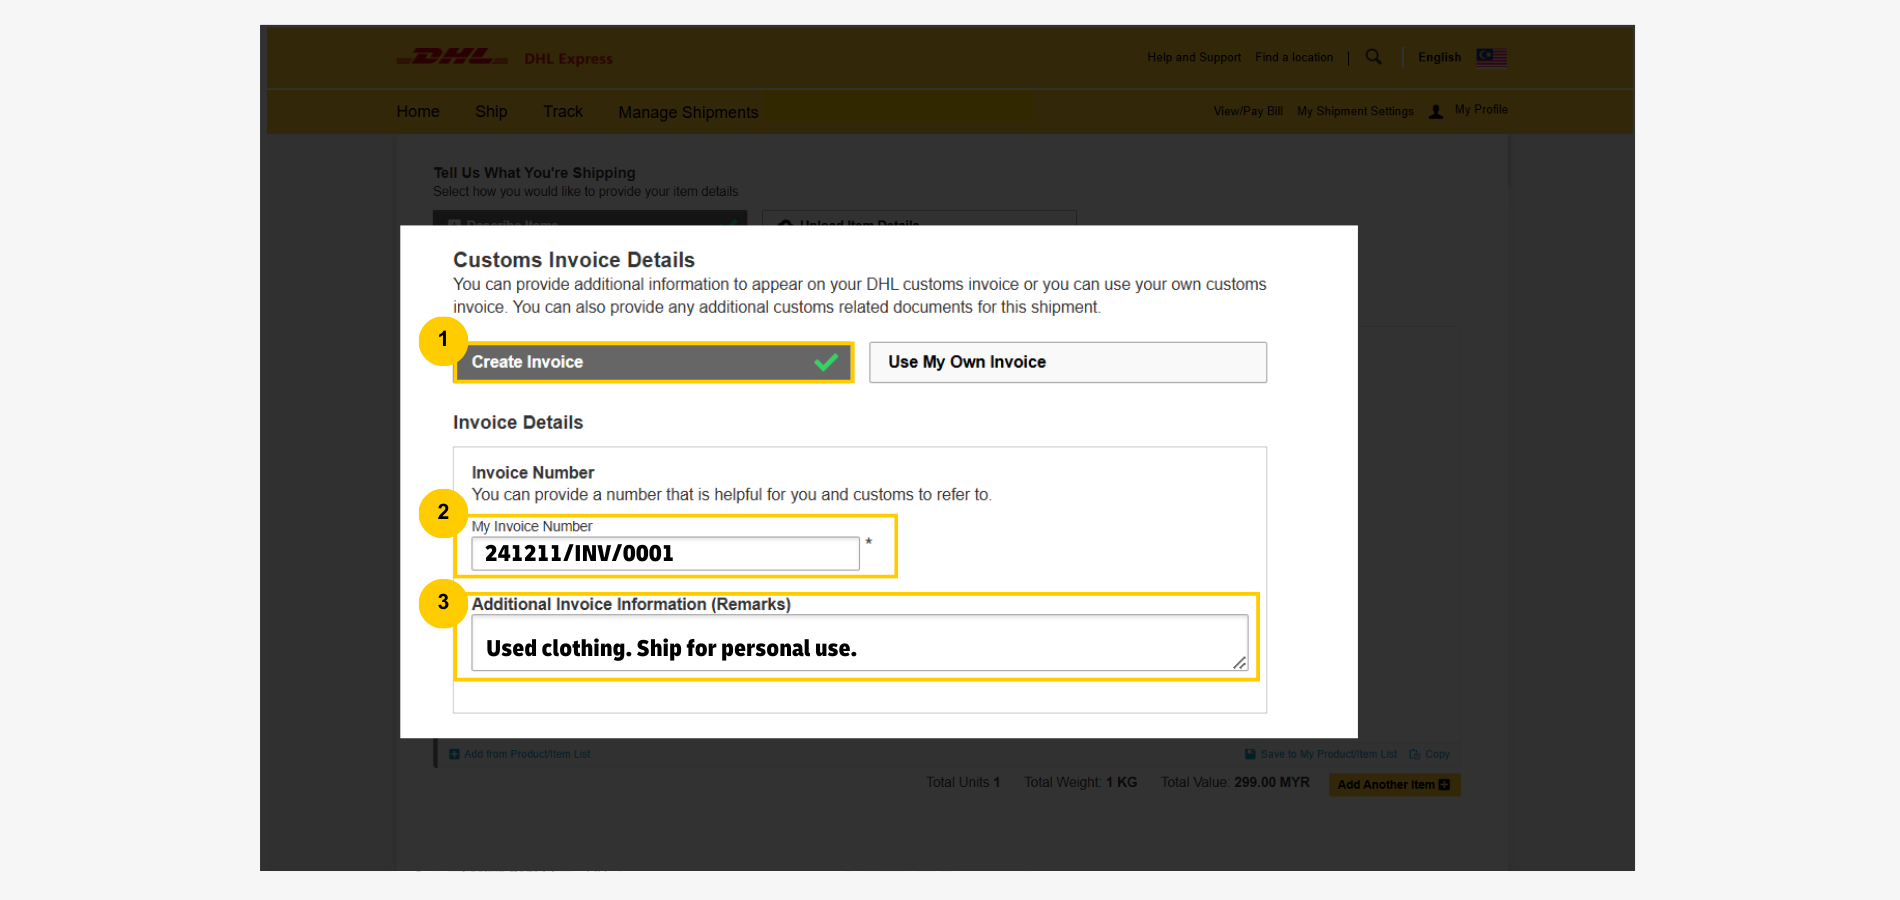
Task: Open My Shipment Settings
Action: [1355, 111]
